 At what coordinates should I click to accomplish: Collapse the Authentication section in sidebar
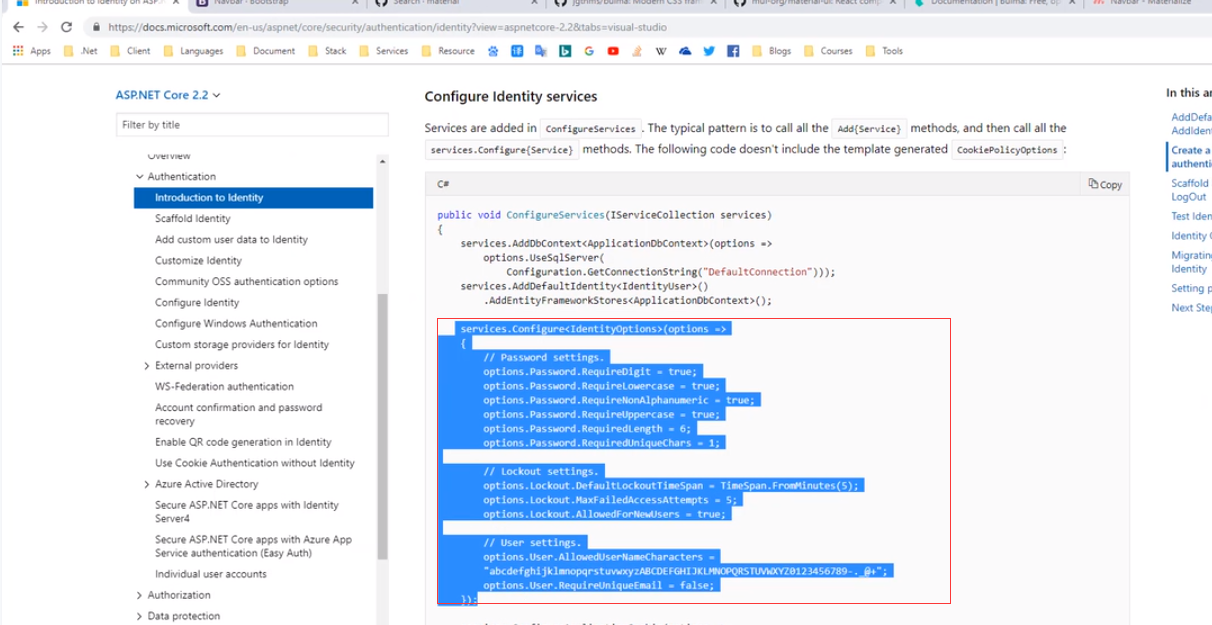139,177
